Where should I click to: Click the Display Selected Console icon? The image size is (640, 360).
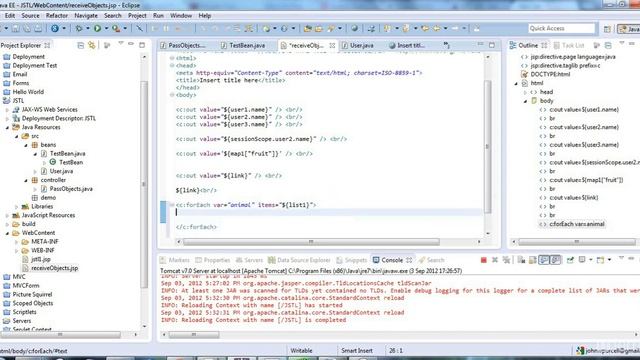tap(582, 260)
